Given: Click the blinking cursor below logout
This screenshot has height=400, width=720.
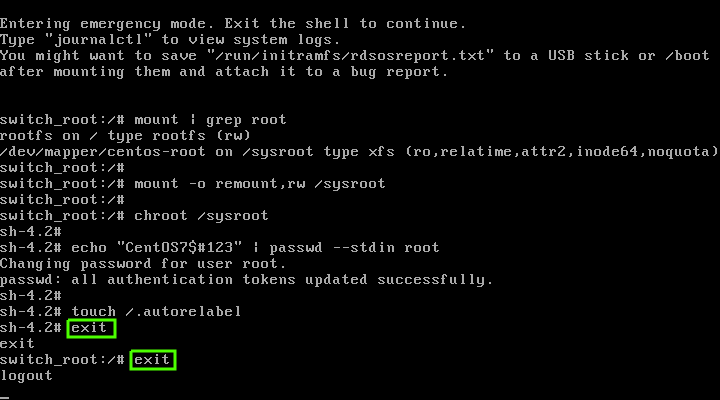Looking at the screenshot, I should click(x=5, y=398).
